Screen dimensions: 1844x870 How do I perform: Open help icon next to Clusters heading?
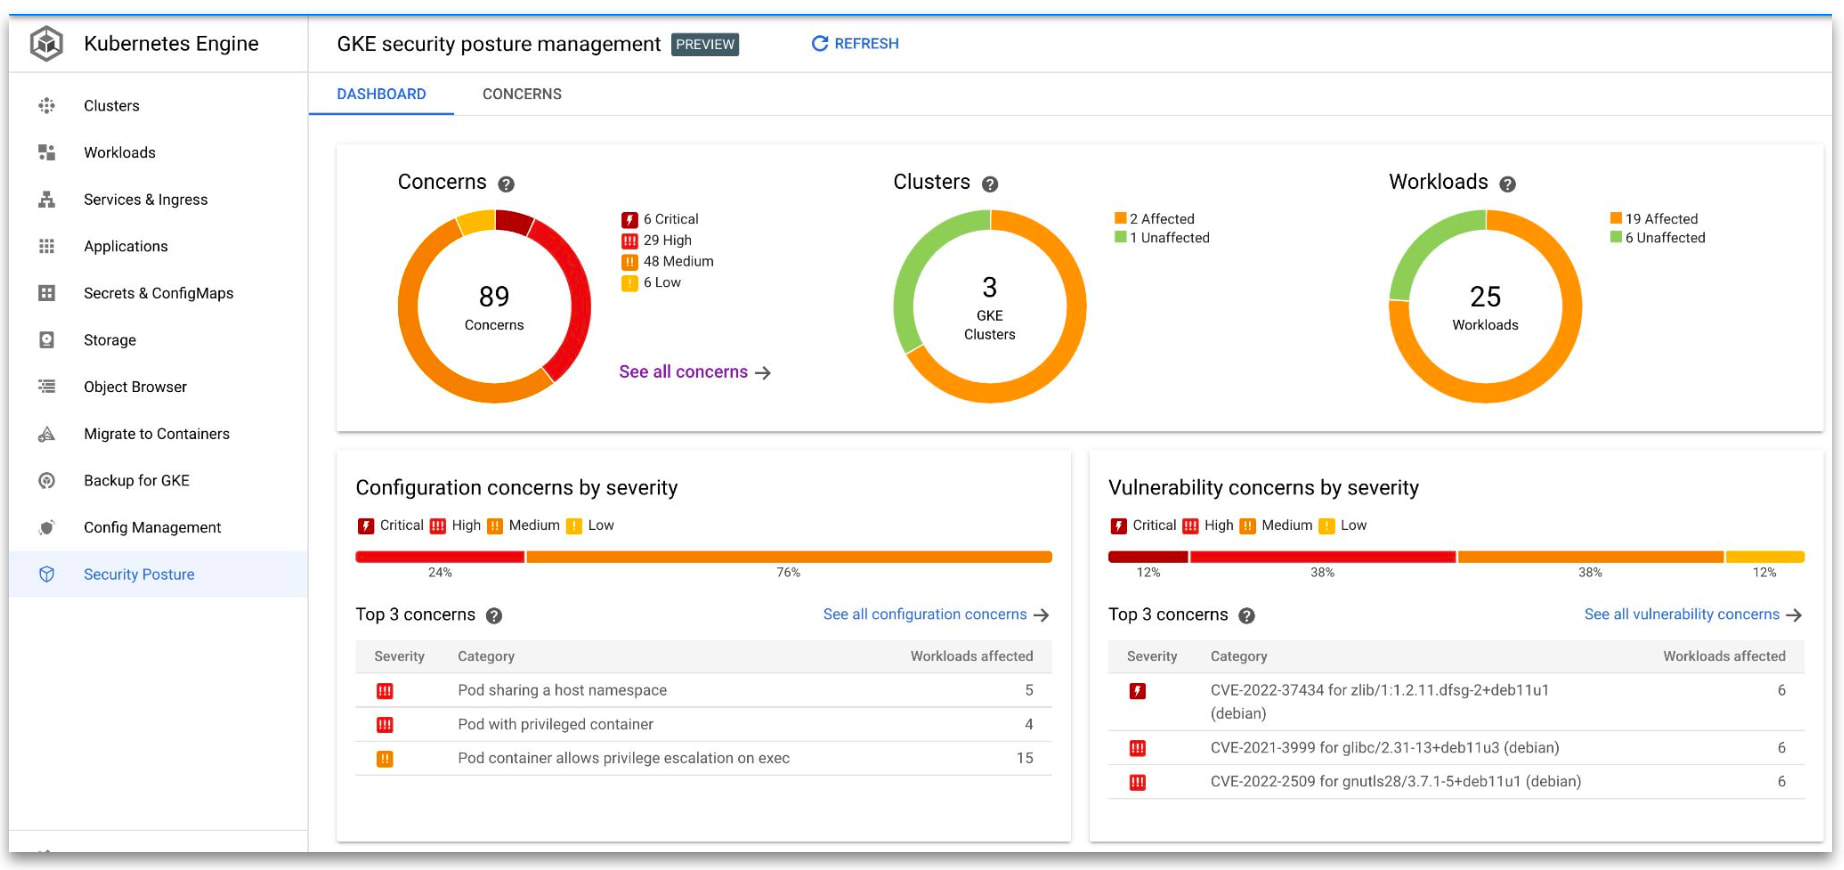click(990, 184)
